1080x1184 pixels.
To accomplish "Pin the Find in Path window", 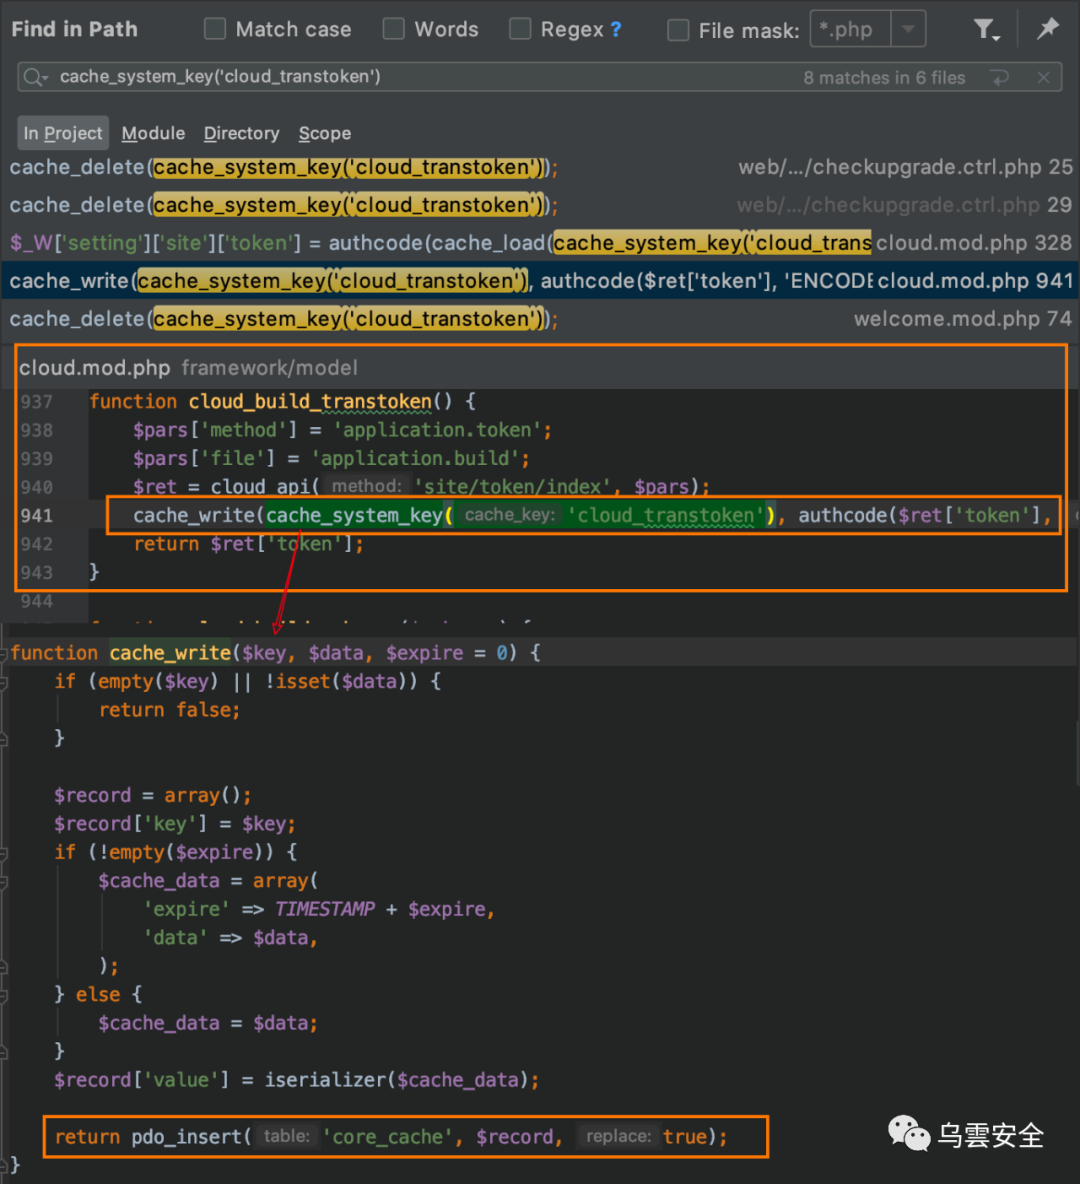I will pyautogui.click(x=1048, y=29).
